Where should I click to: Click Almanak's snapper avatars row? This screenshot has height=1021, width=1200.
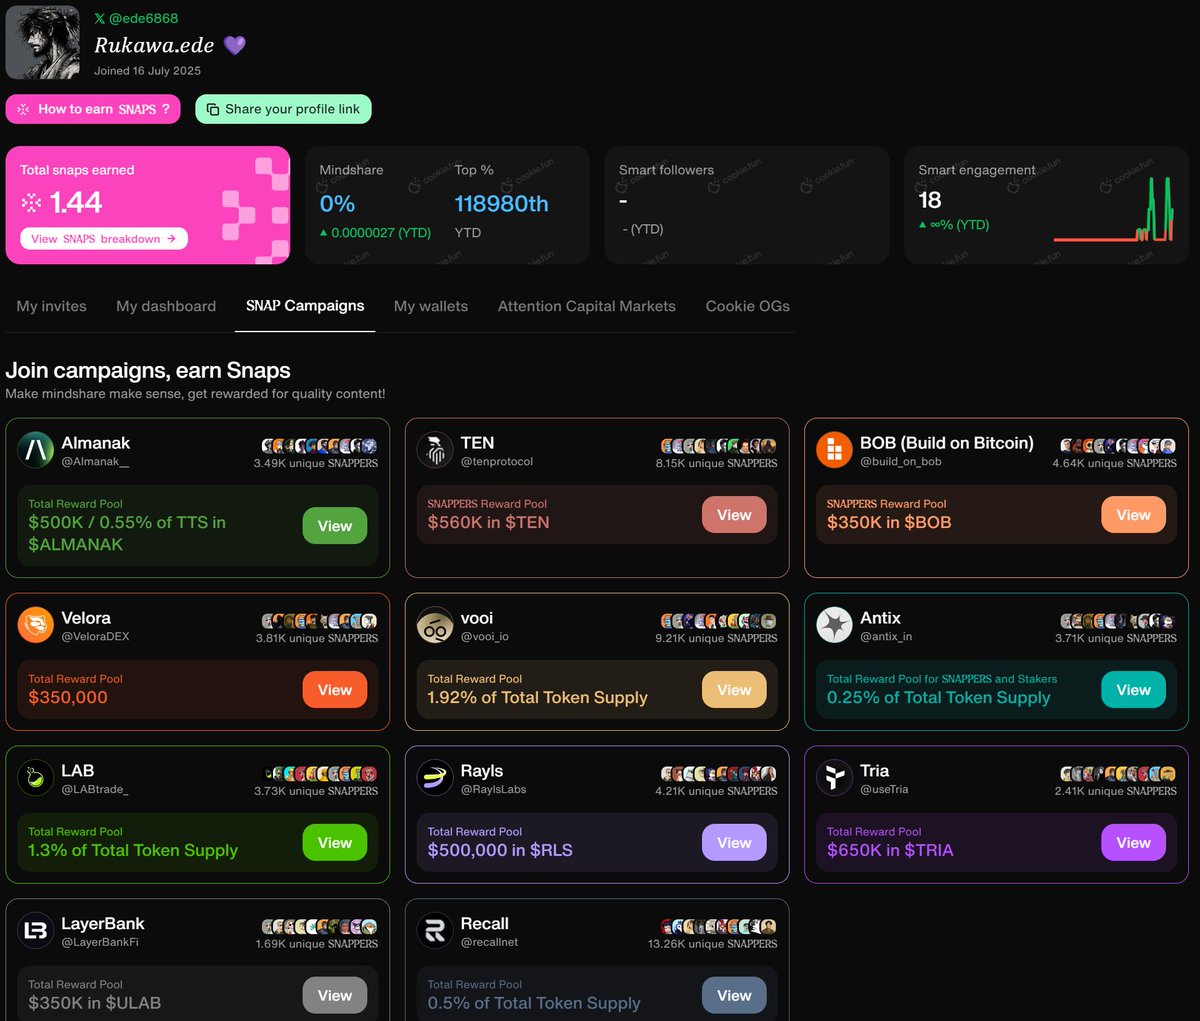click(x=319, y=446)
